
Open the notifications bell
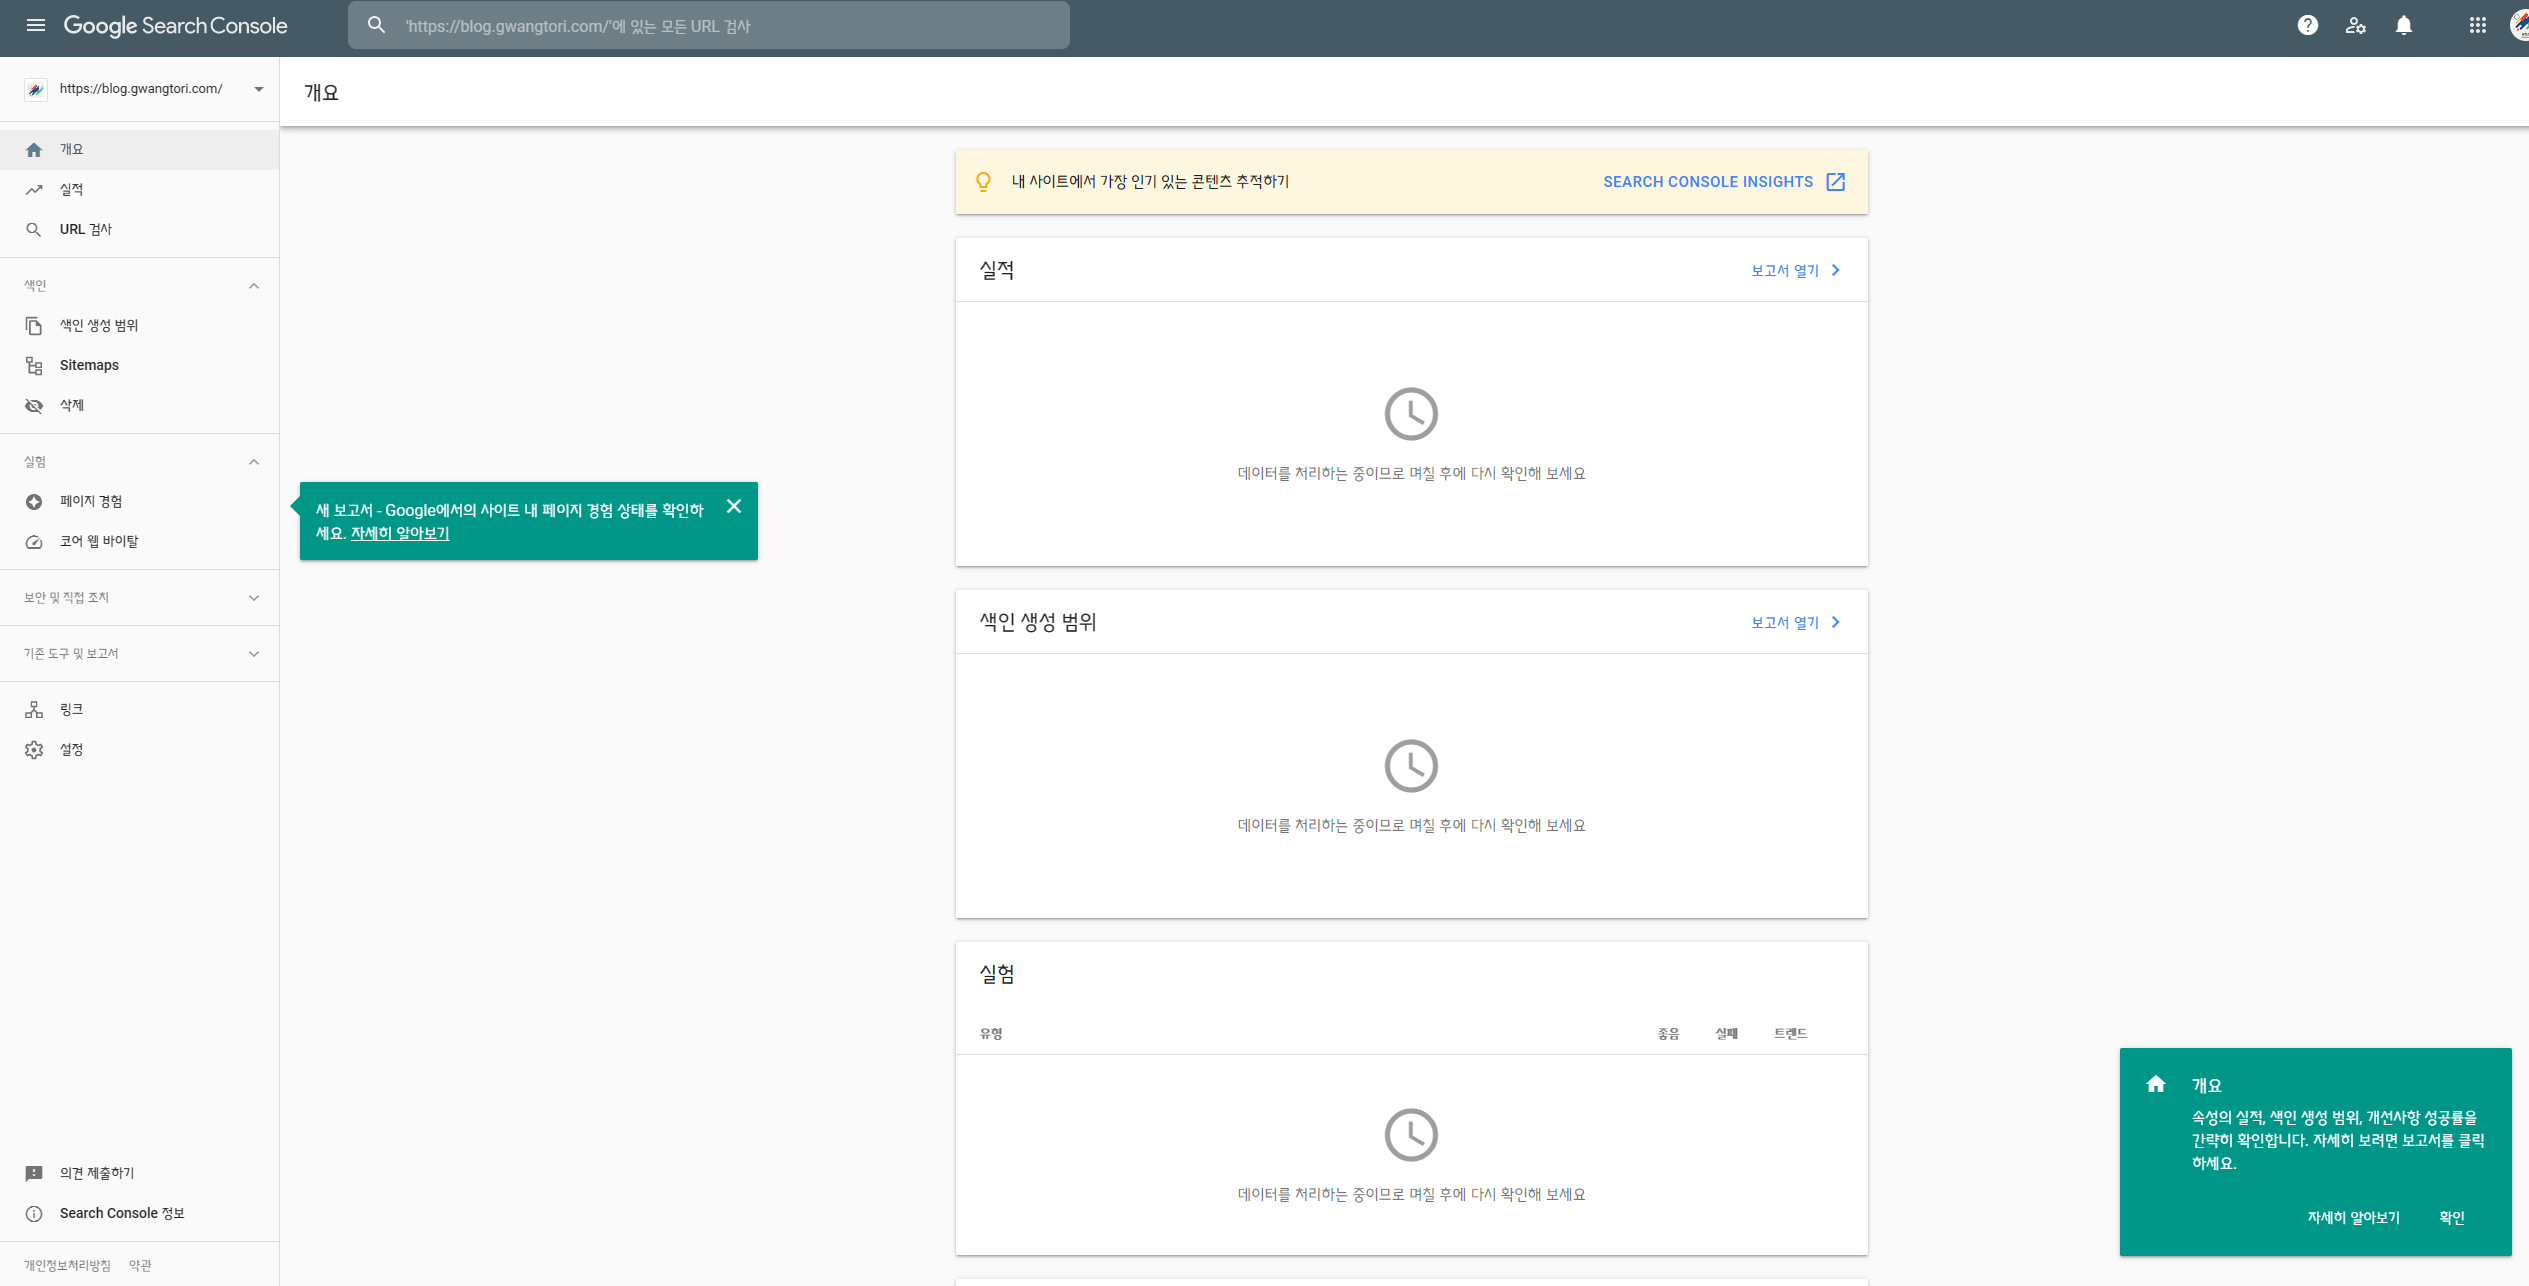pyautogui.click(x=2403, y=25)
